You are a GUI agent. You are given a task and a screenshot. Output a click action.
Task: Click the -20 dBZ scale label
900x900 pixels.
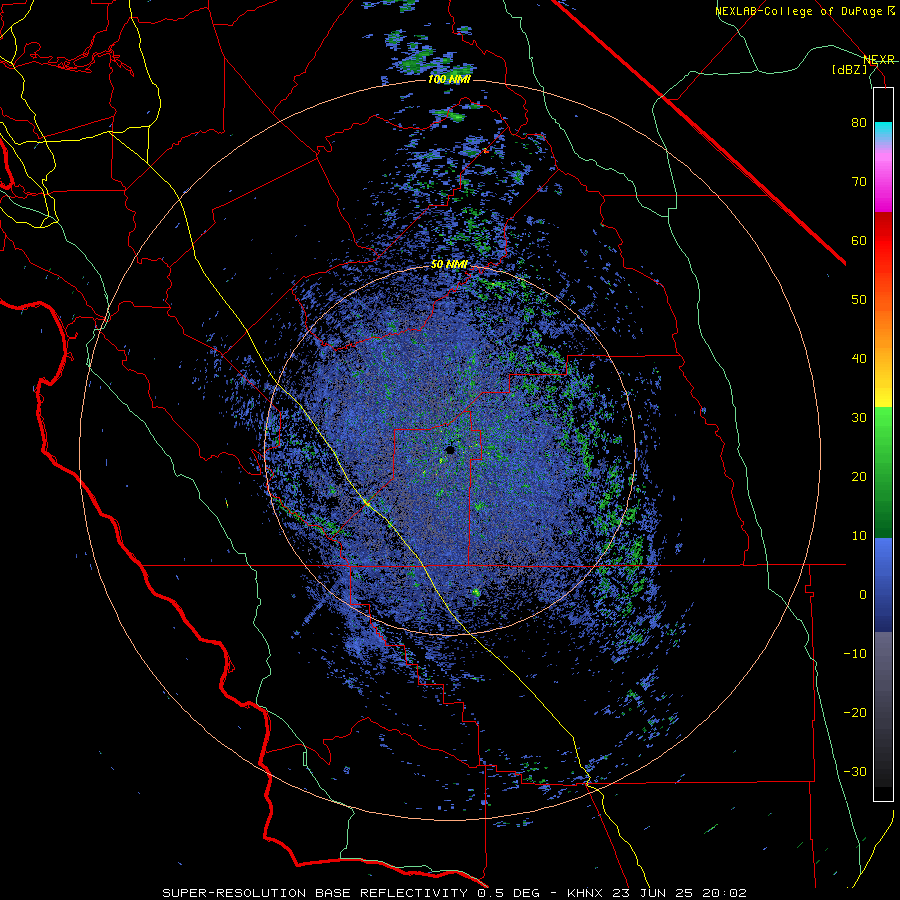coord(855,713)
